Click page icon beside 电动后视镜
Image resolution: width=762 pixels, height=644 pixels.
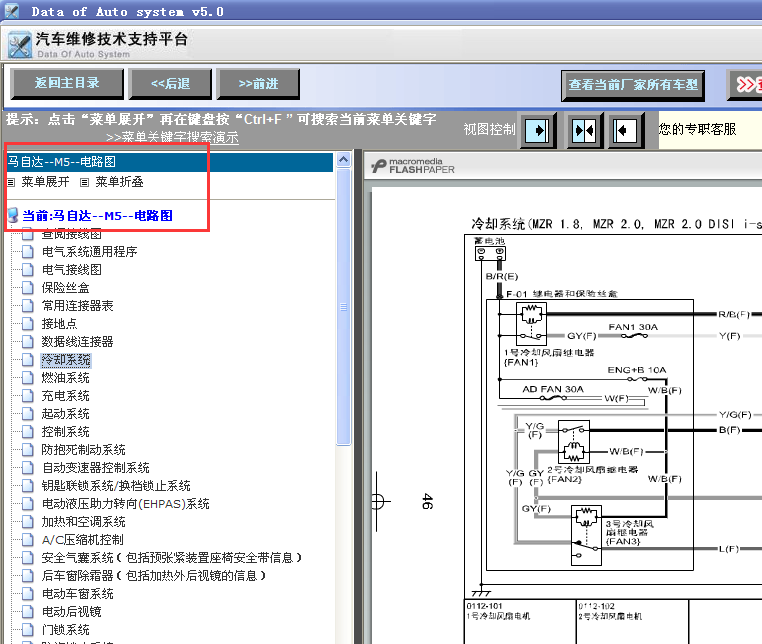coord(28,611)
